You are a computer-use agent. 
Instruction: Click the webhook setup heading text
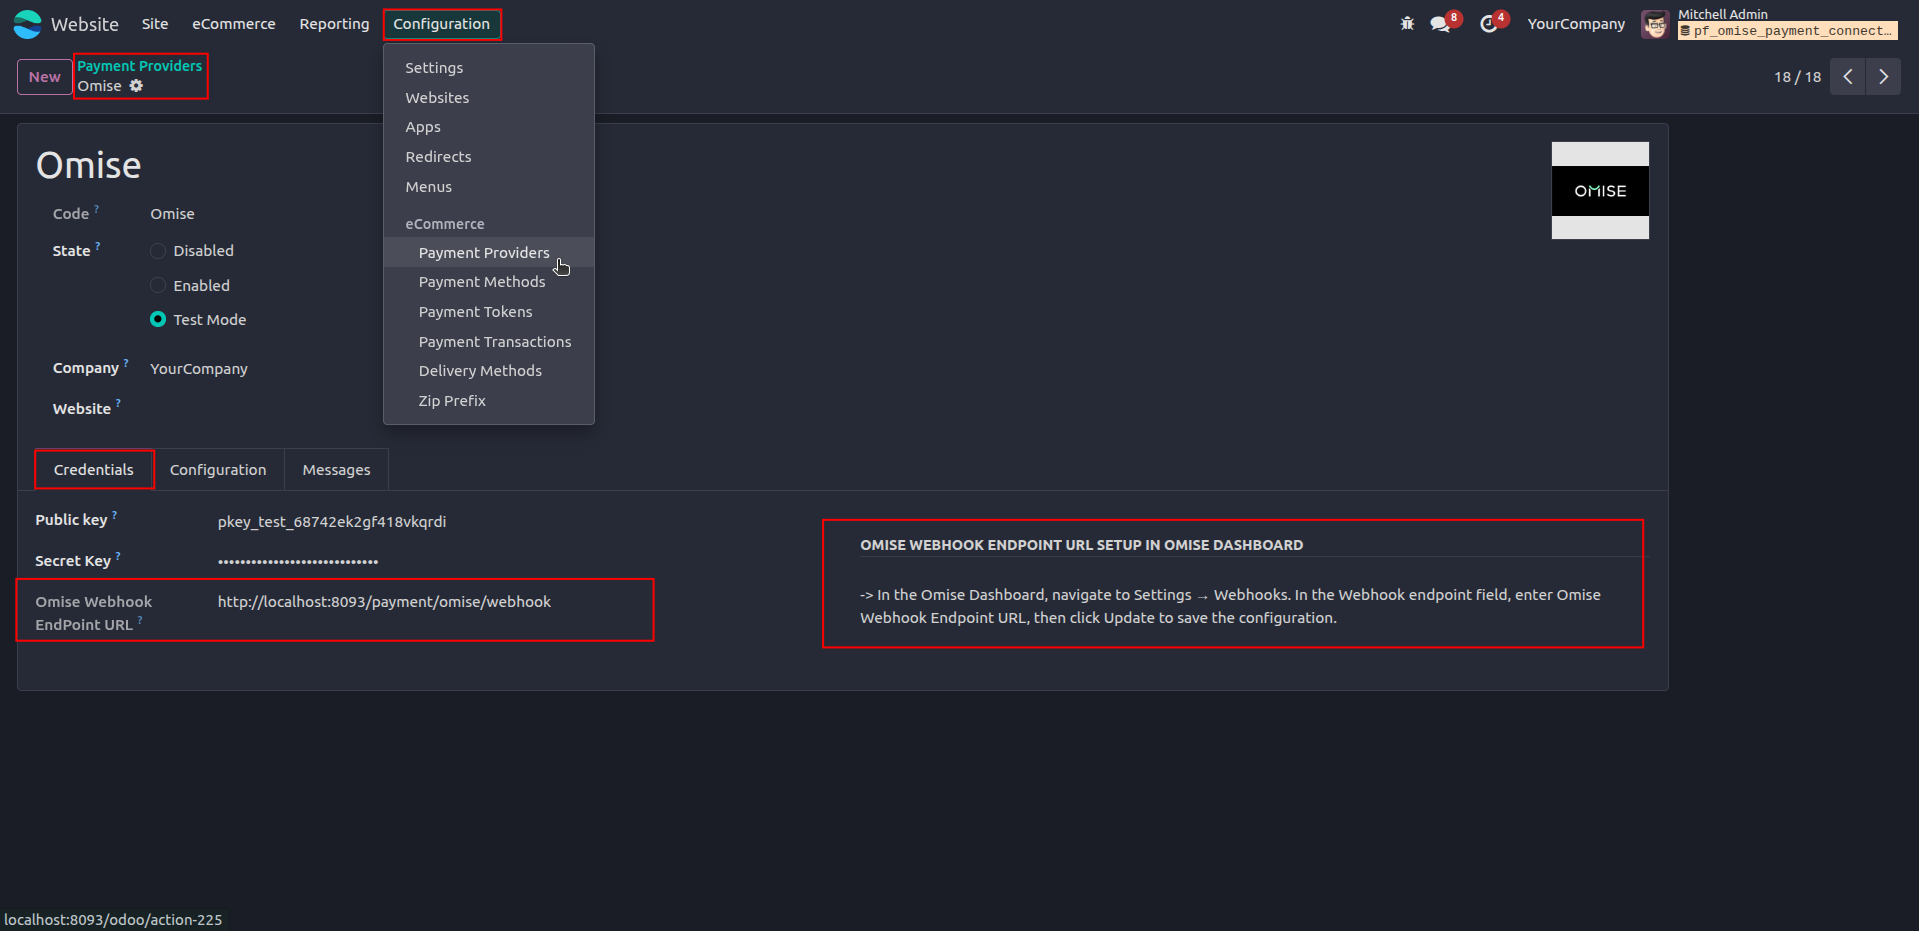(1081, 545)
